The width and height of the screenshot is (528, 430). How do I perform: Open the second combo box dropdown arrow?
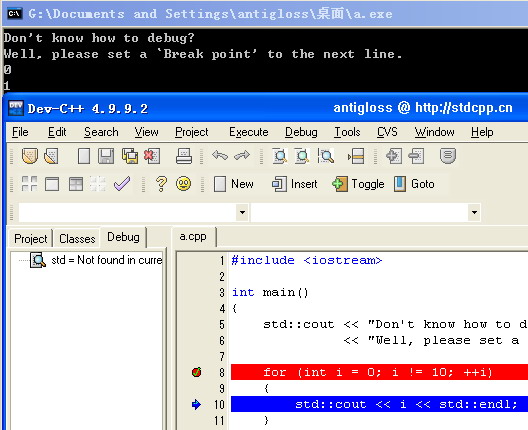coord(474,212)
